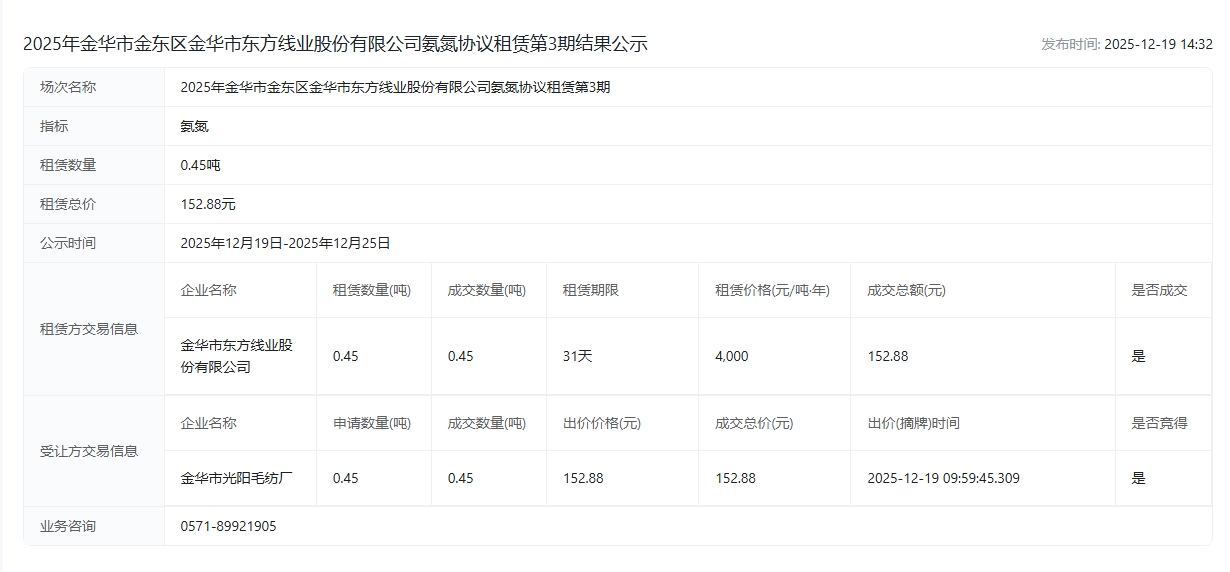Select the 租赁方交易信息 section label
Image resolution: width=1230 pixels, height=572 pixels.
(x=89, y=329)
